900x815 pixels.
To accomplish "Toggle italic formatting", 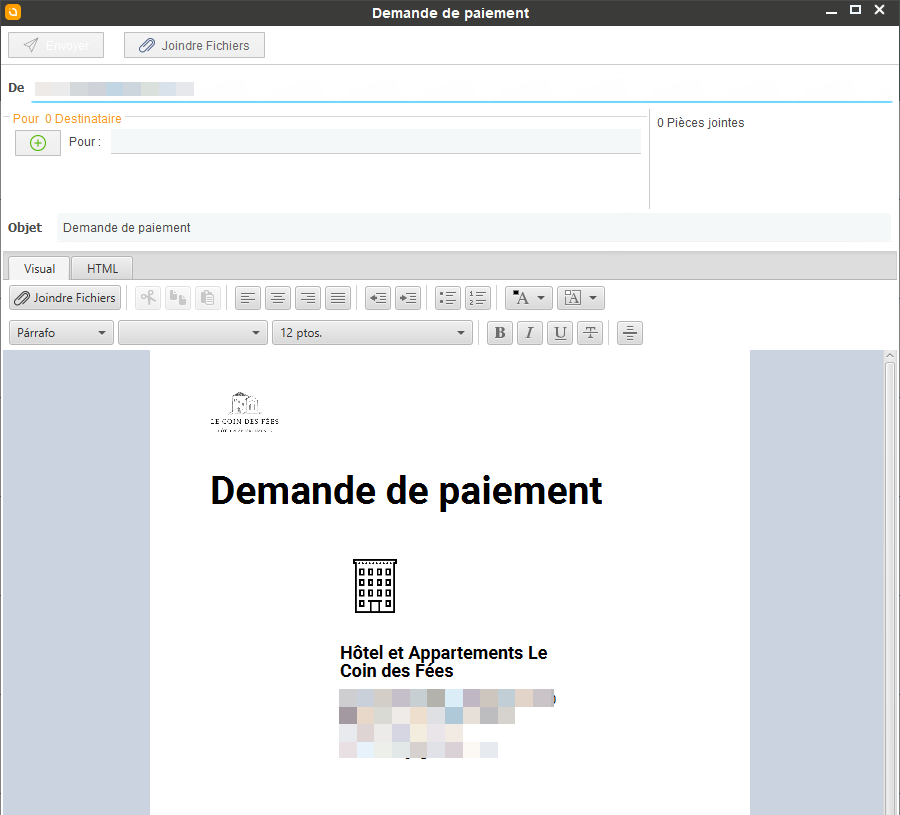I will coord(529,332).
